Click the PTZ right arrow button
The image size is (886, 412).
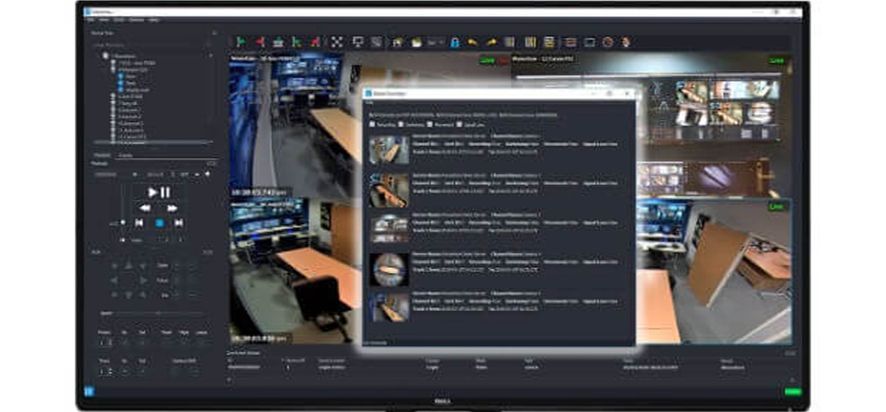(143, 280)
